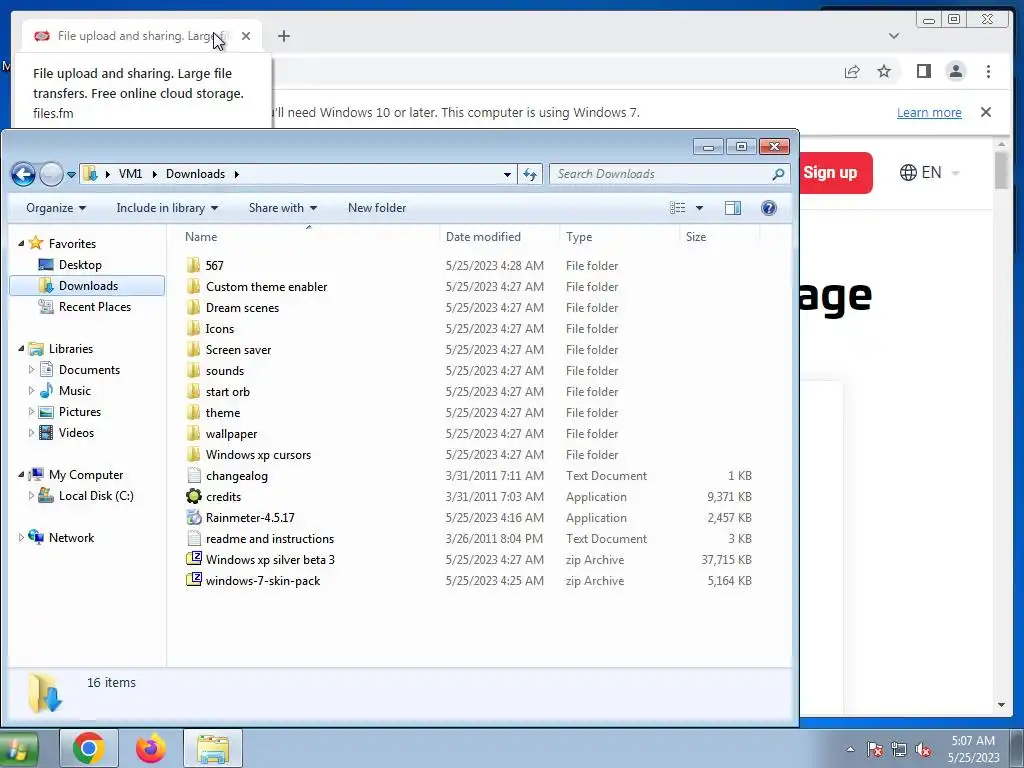
Task: Expand the Network tree node
Action: click(21, 537)
